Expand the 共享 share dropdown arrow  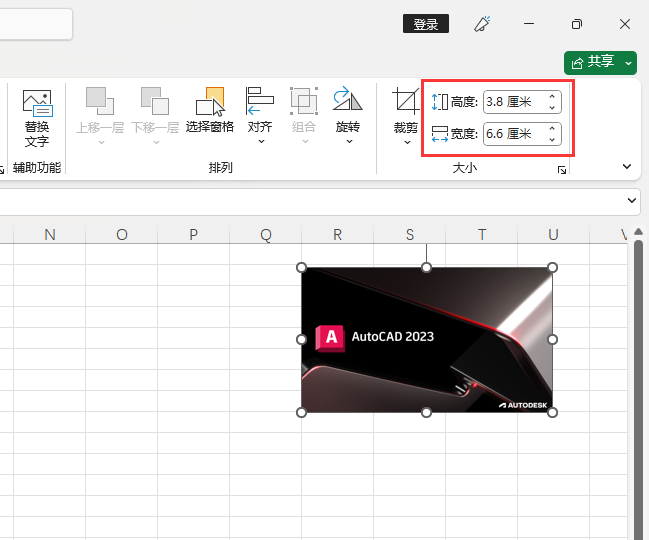pyautogui.click(x=628, y=63)
